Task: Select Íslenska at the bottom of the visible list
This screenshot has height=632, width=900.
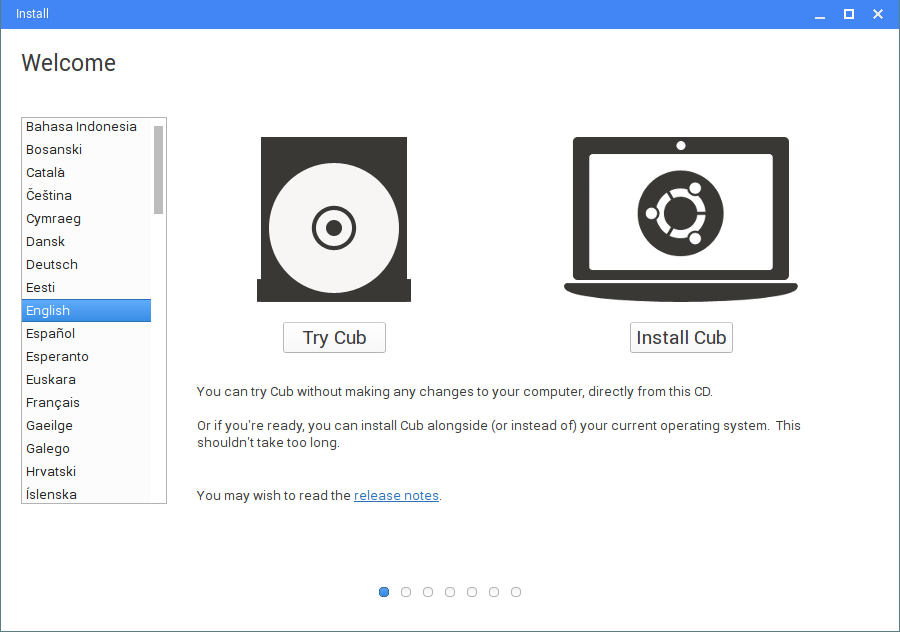Action: [86, 494]
